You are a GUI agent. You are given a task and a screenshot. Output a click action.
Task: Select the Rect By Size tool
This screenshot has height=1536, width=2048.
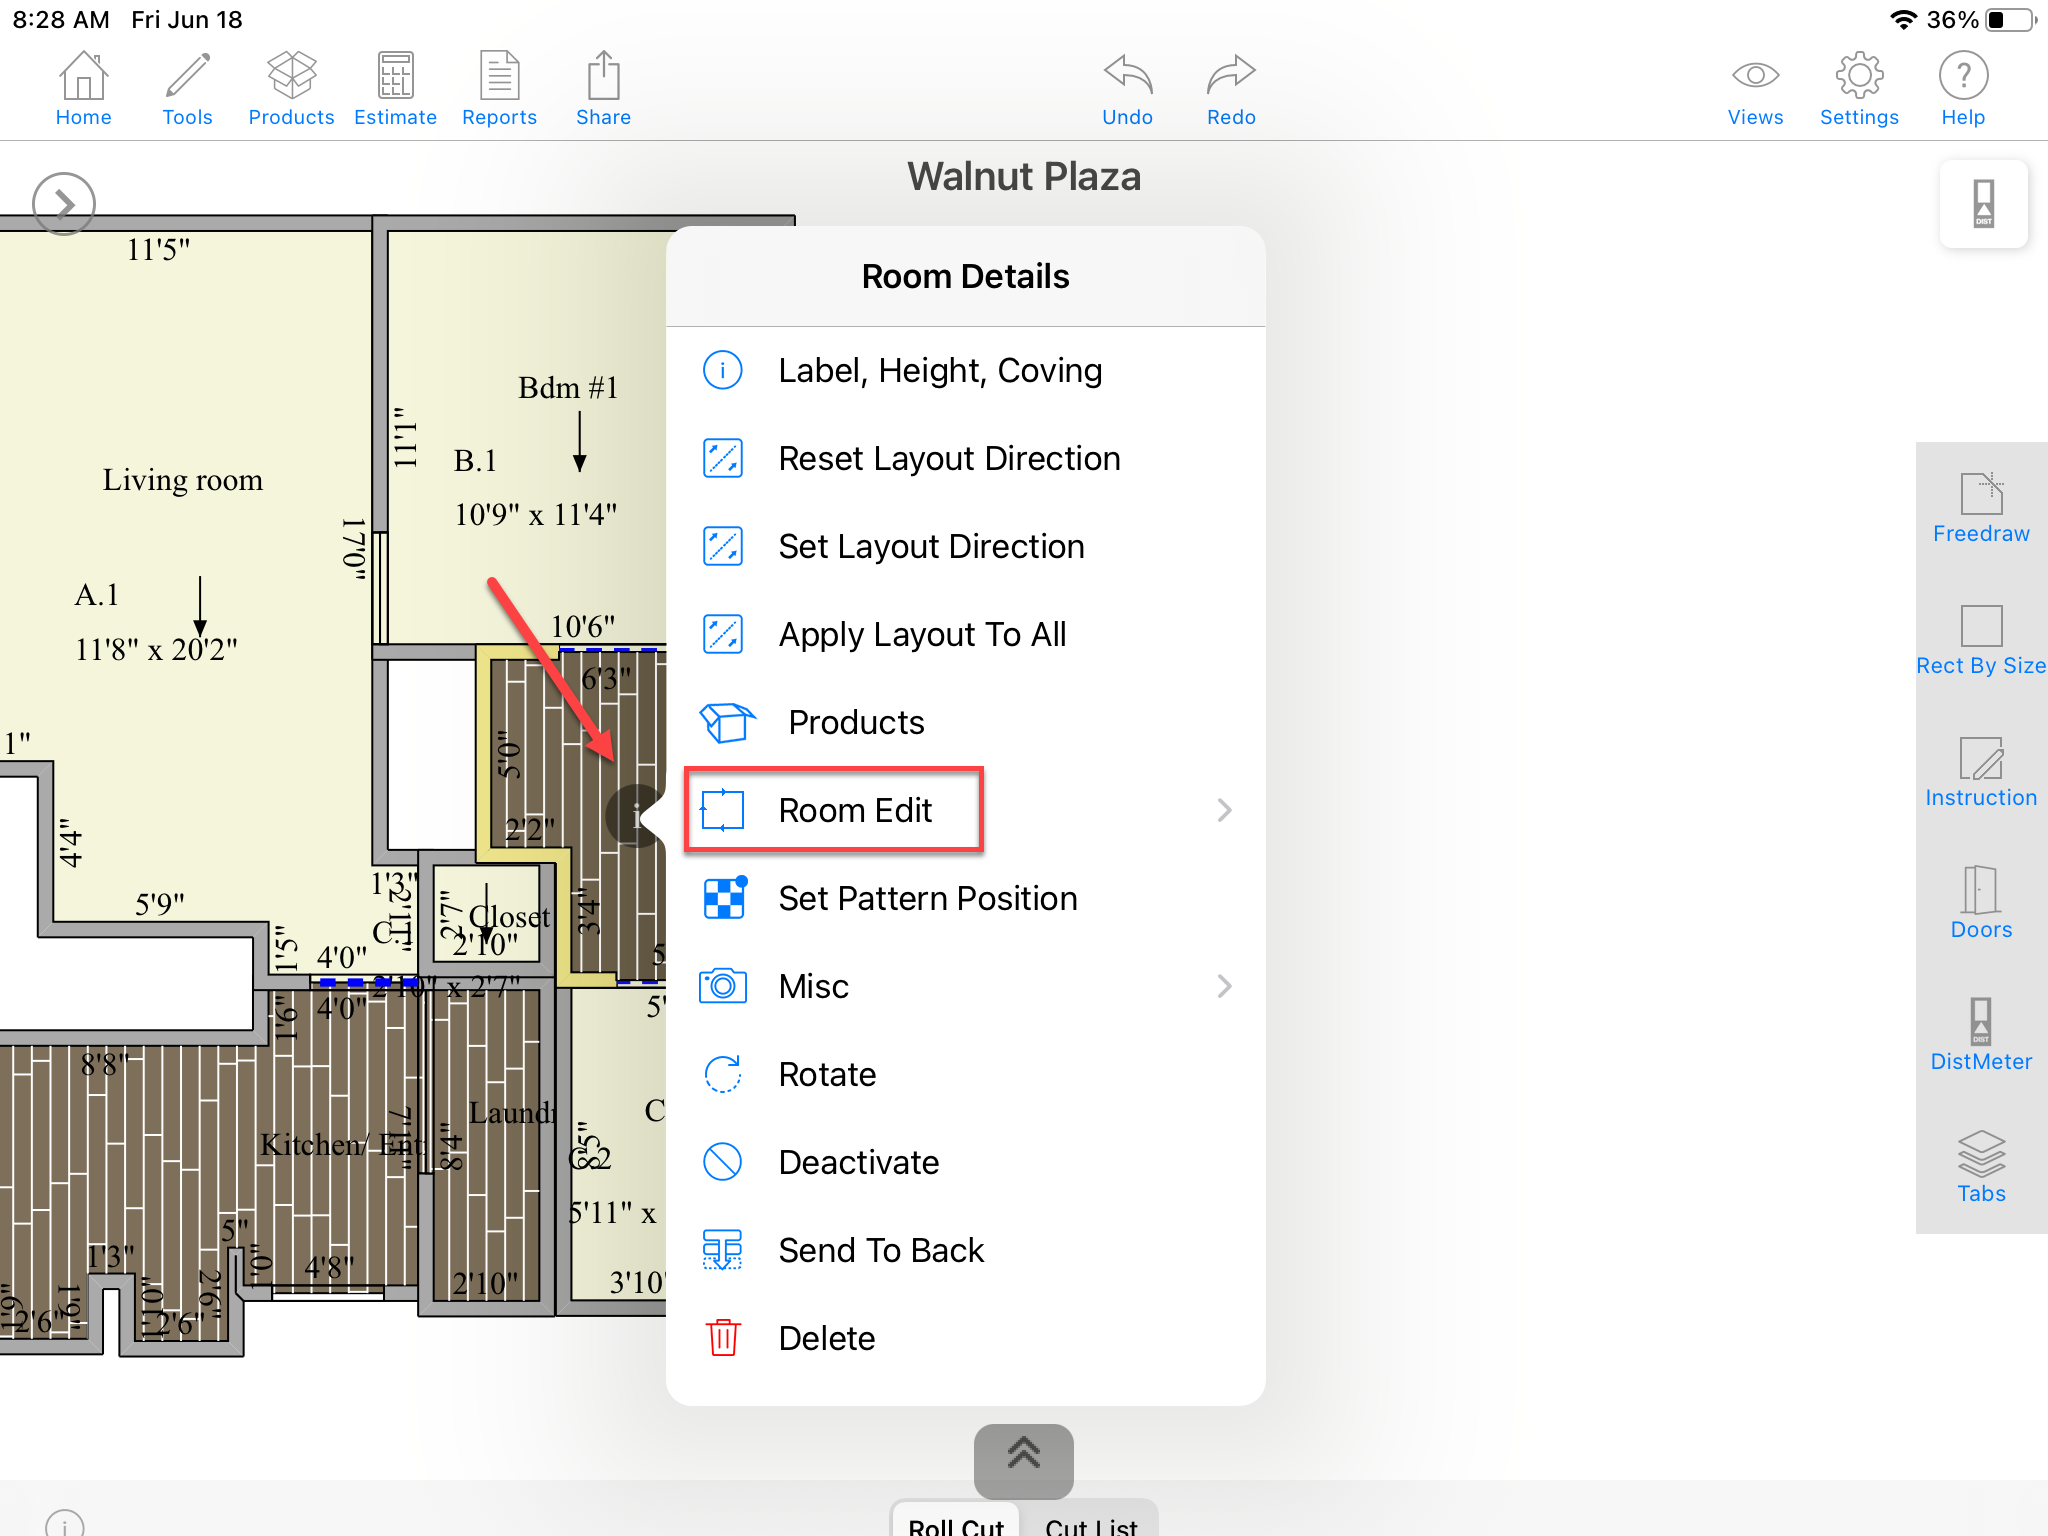pos(1980,639)
